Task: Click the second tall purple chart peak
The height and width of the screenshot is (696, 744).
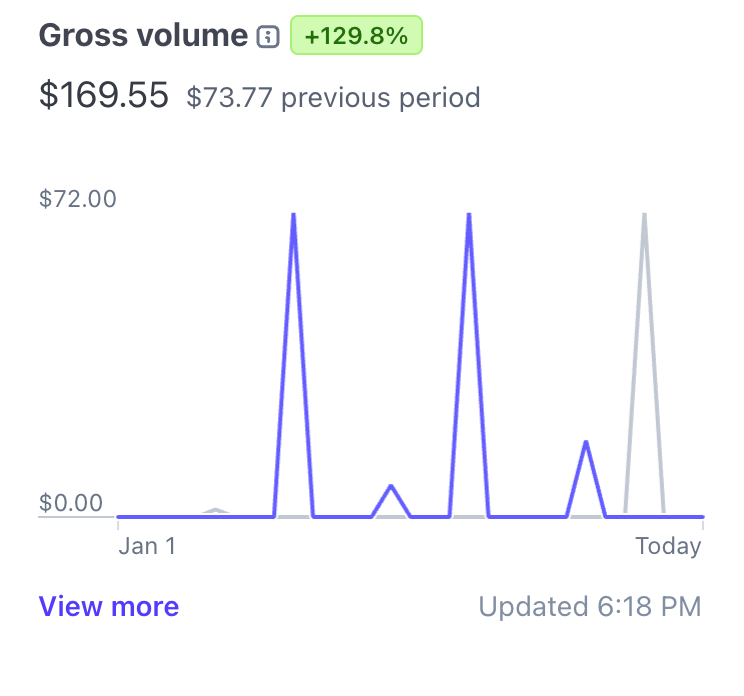Action: [x=469, y=216]
